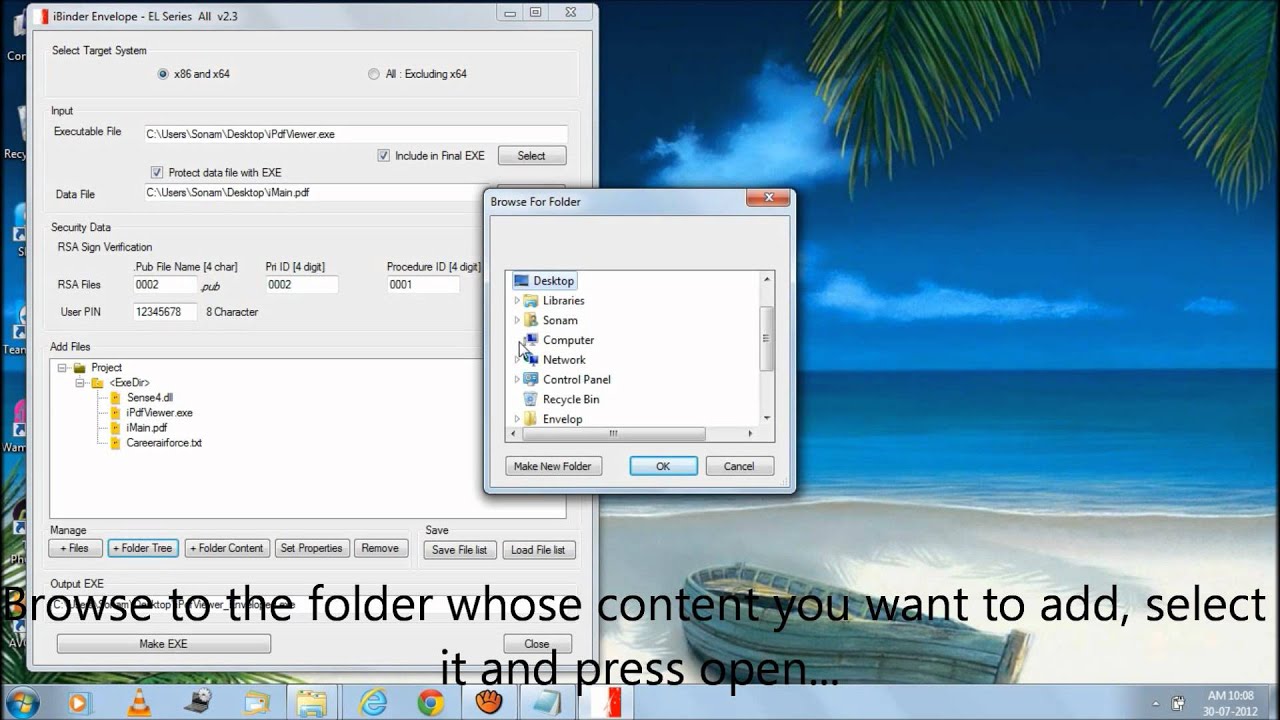Click the folder tree horizontal scrollbar thumb
Screen dimensions: 1280x720
point(614,434)
